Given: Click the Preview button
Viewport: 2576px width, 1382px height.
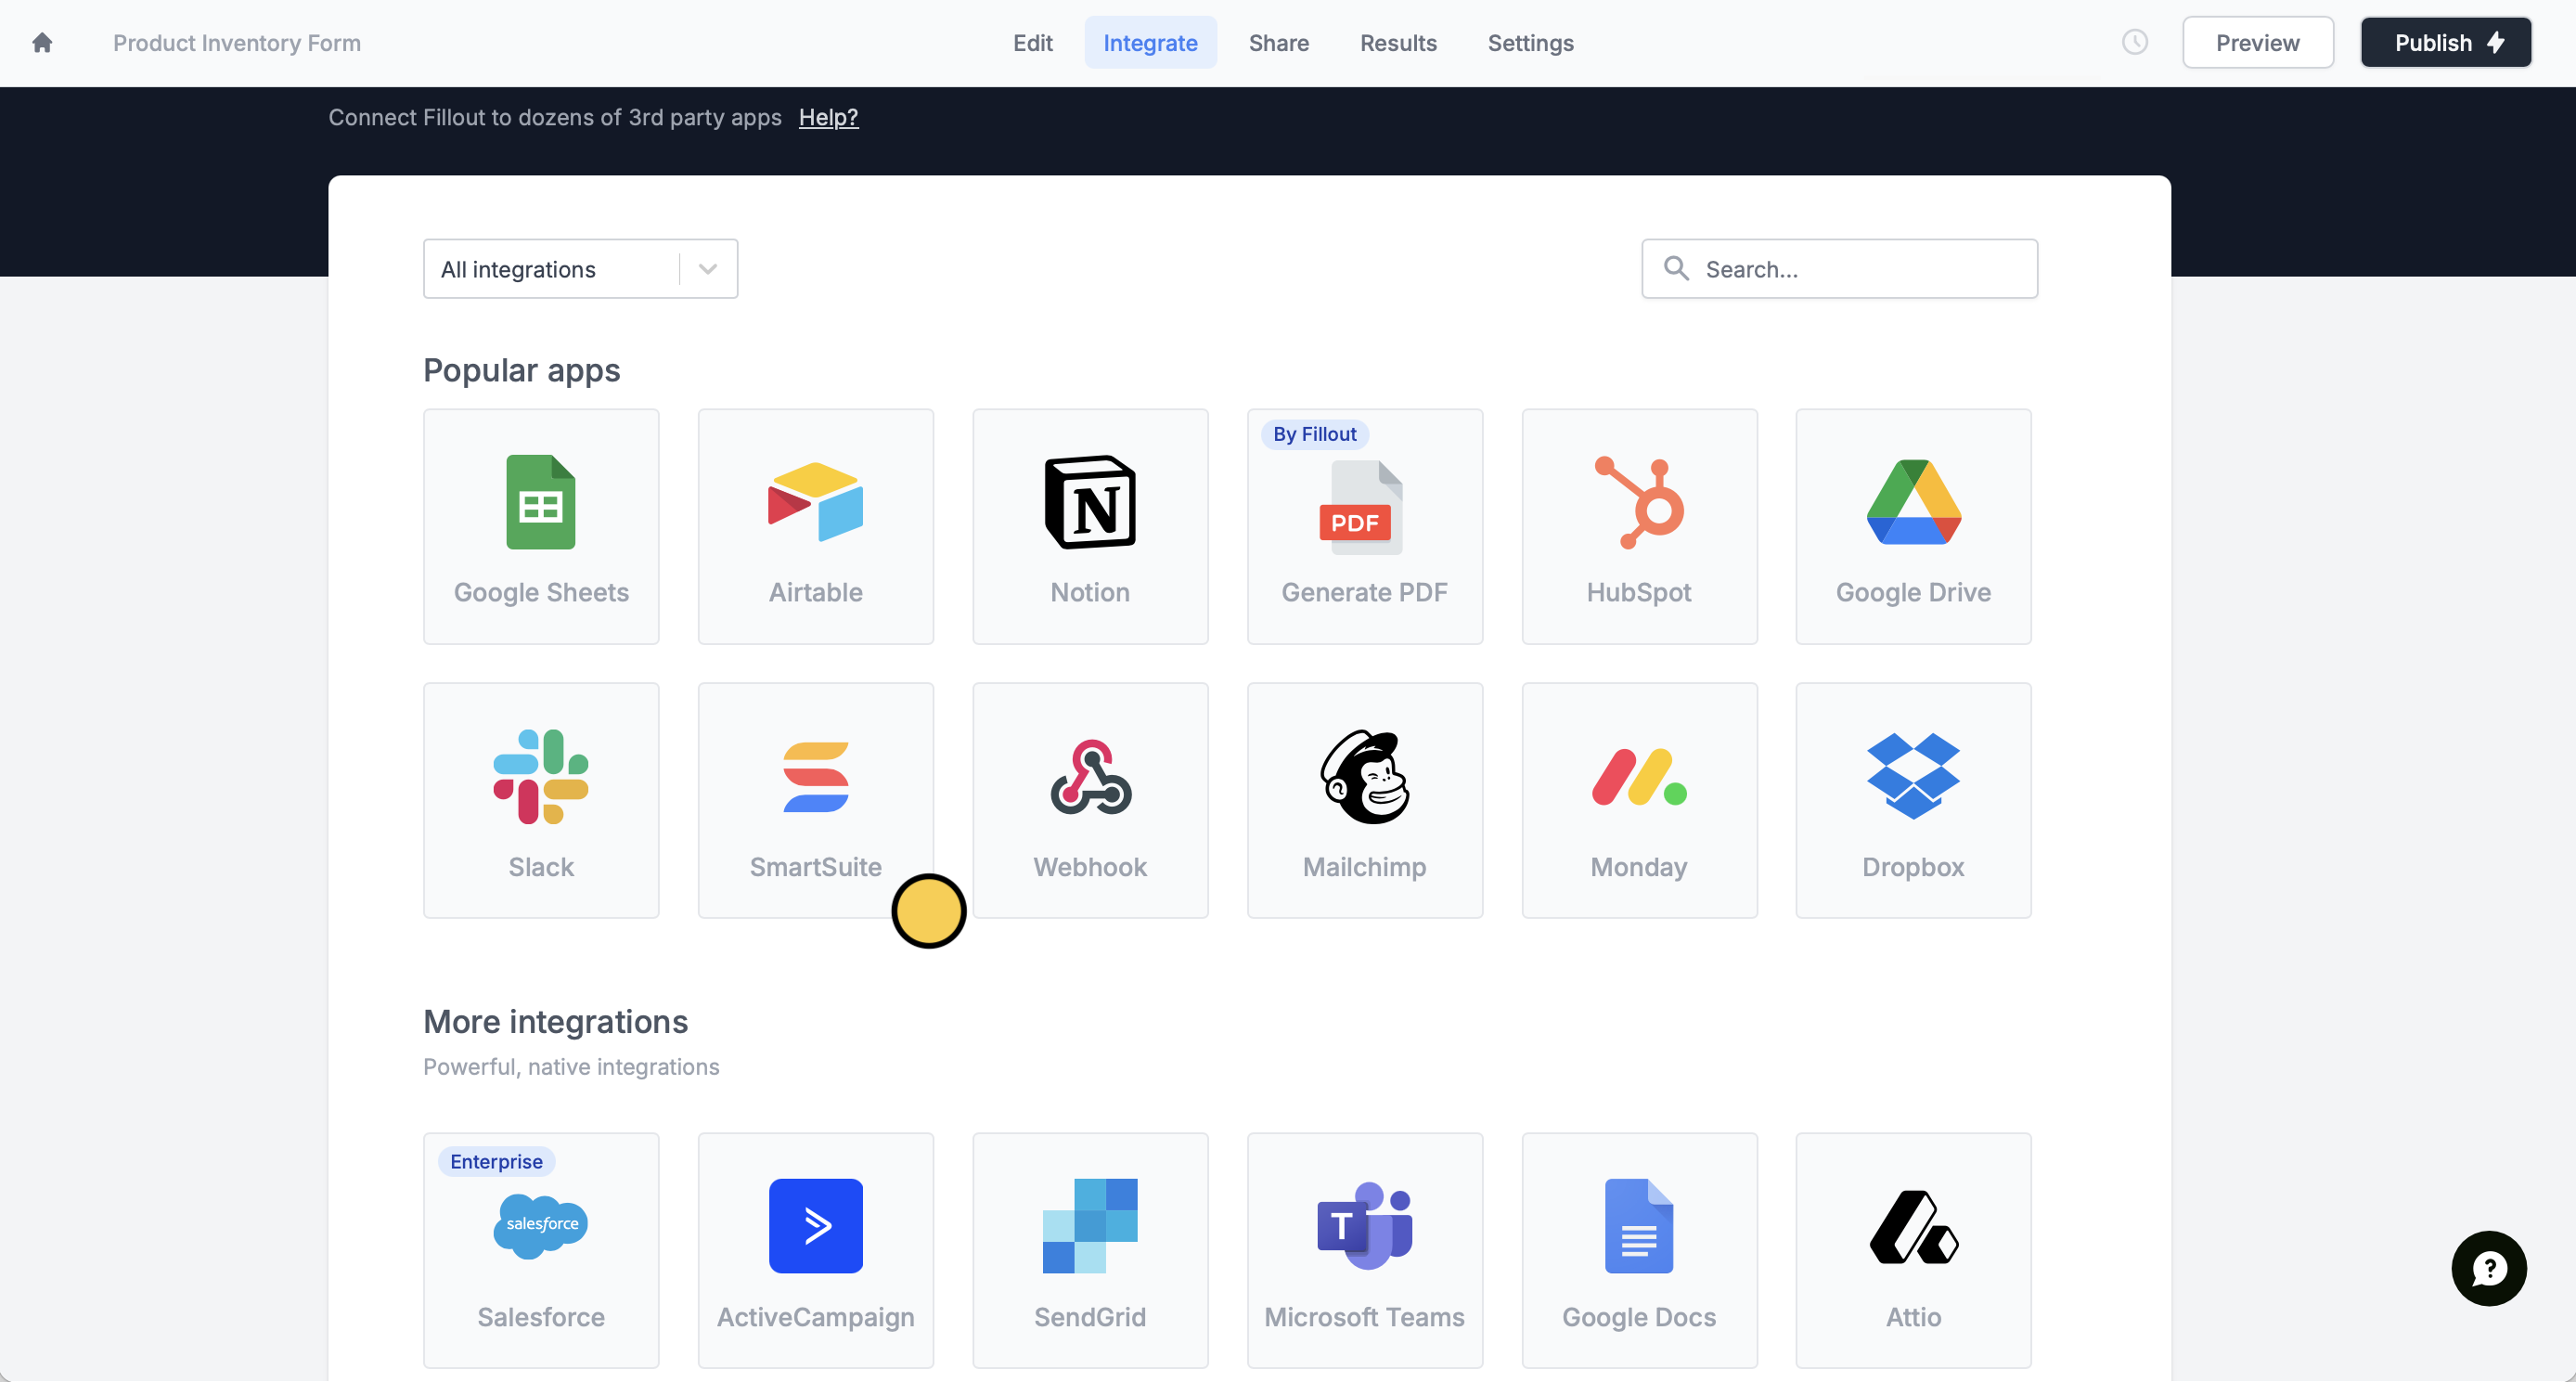Looking at the screenshot, I should point(2257,43).
